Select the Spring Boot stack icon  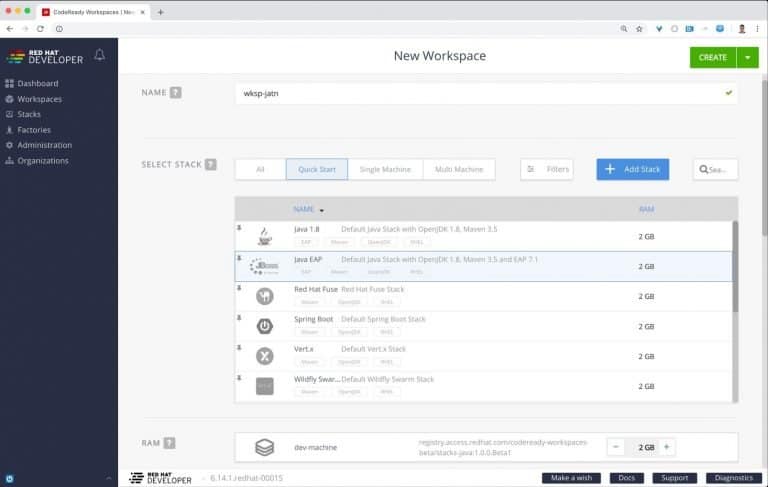point(264,326)
